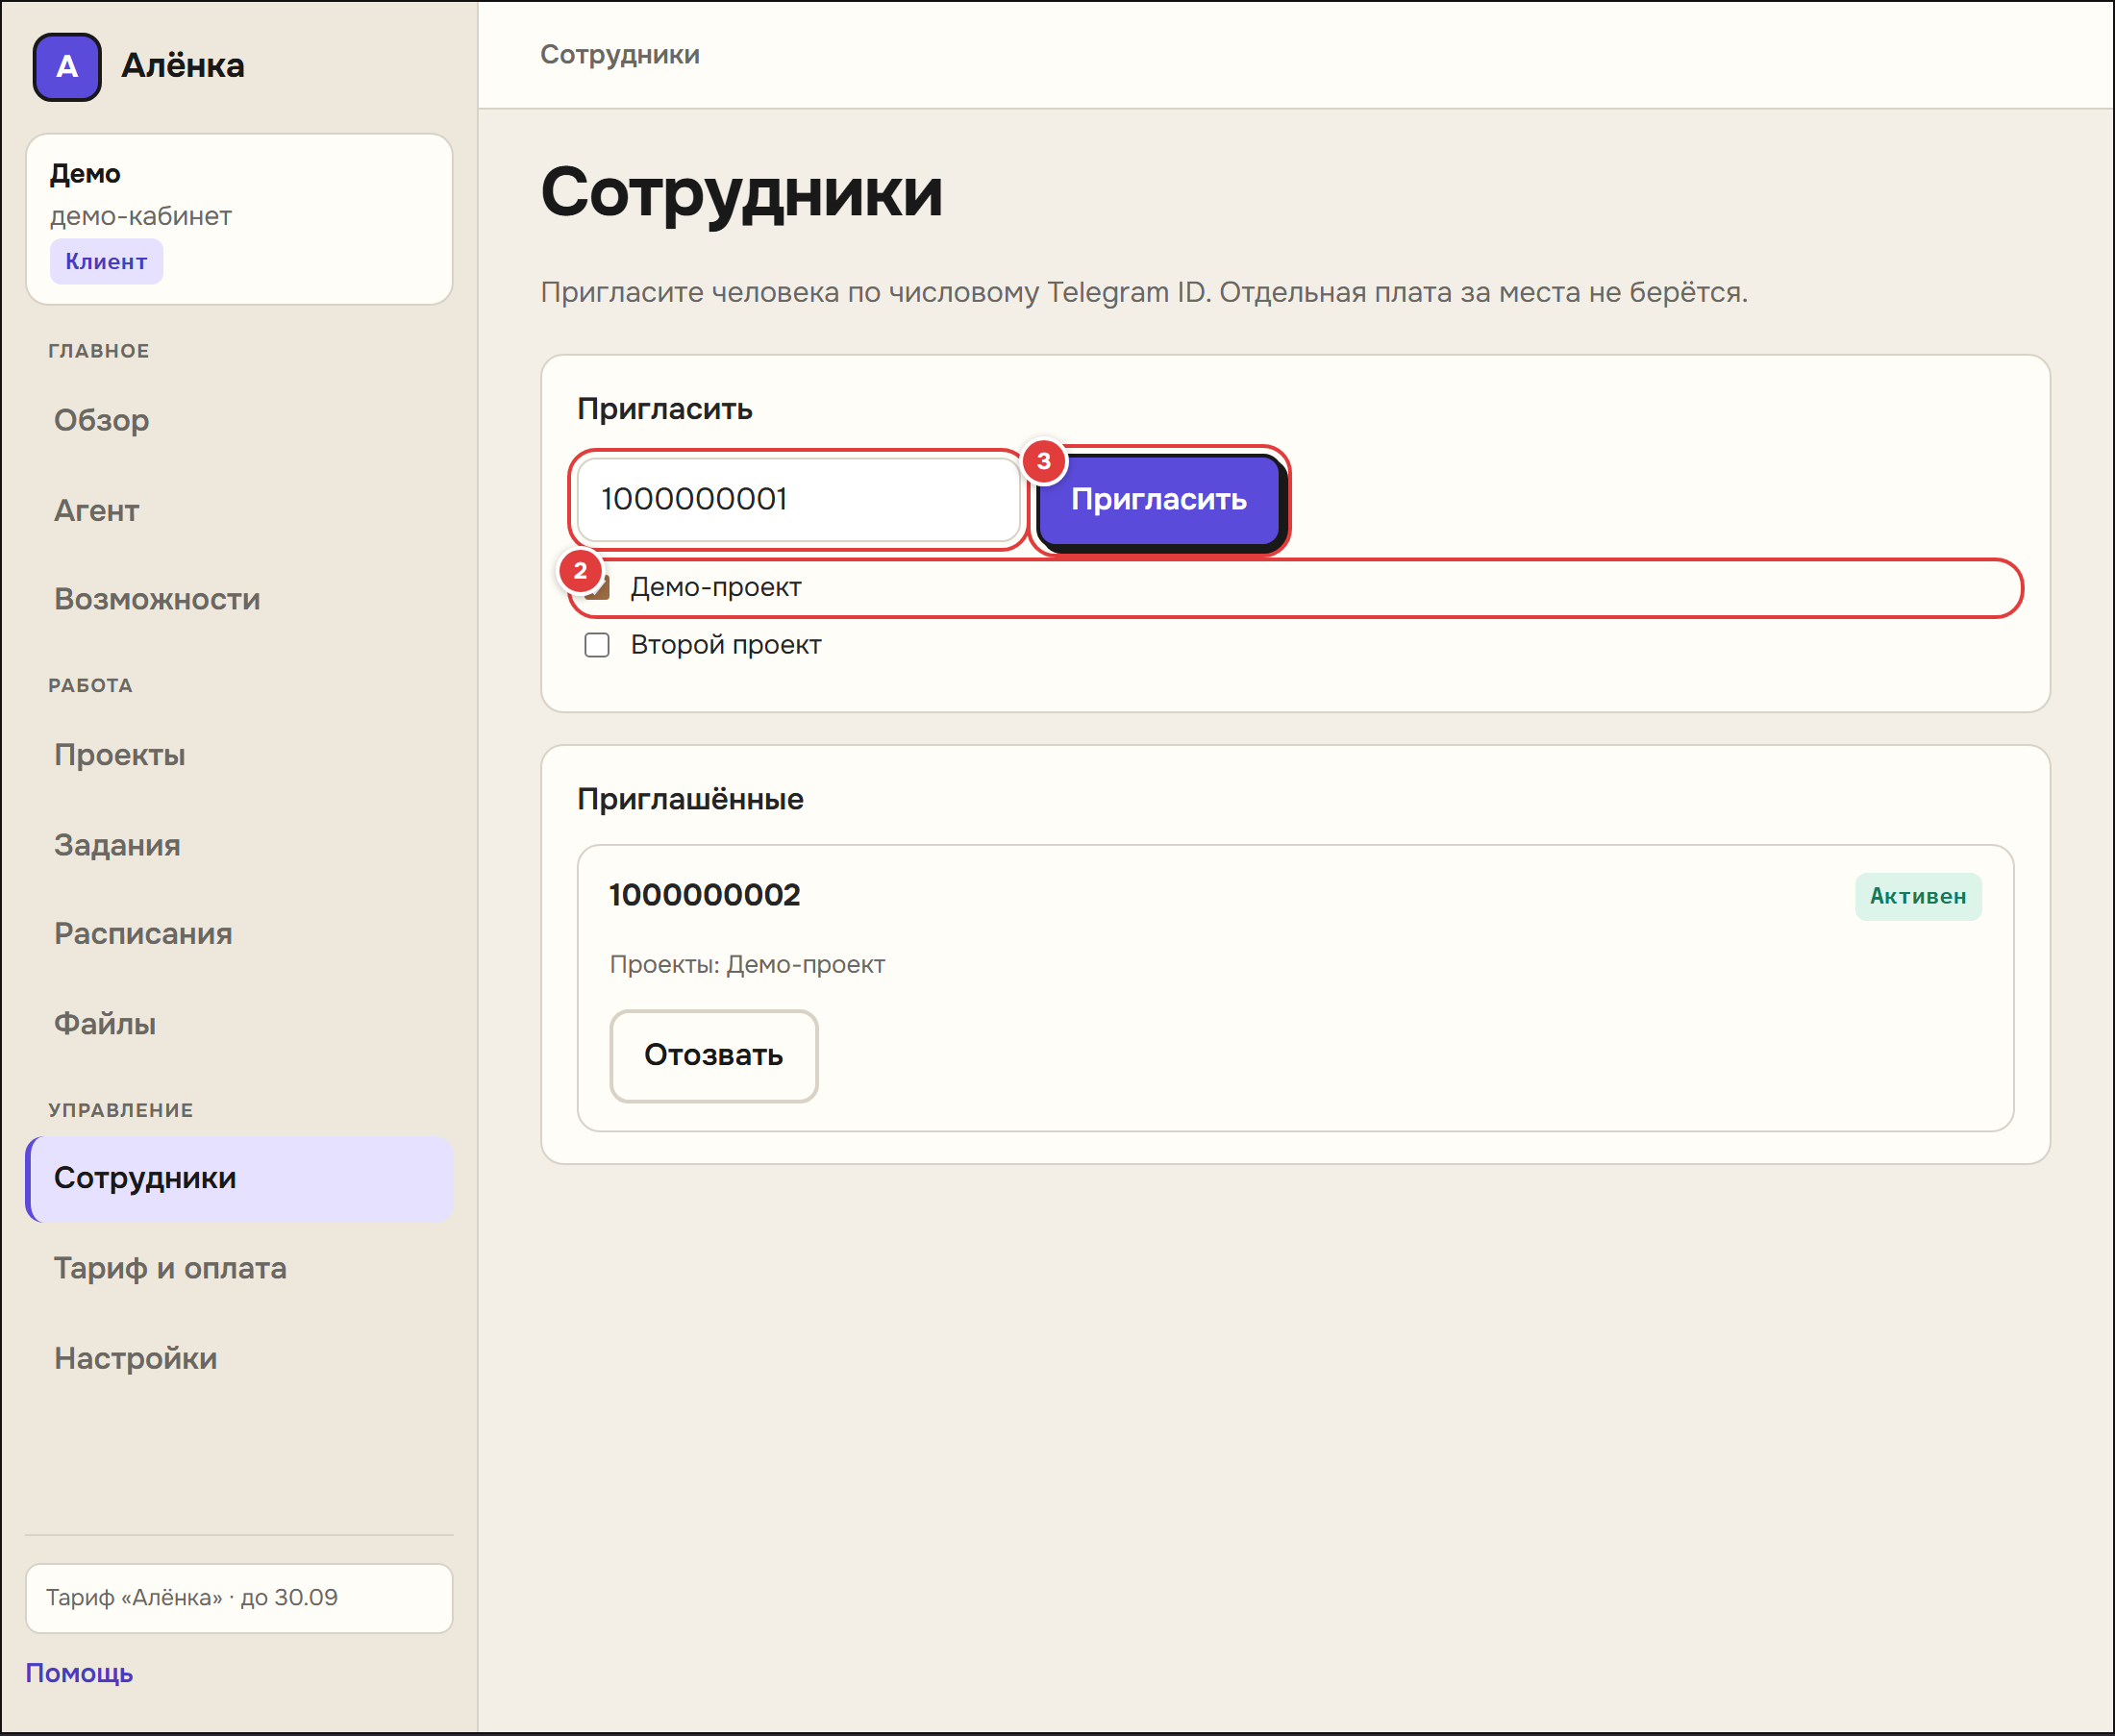Click the Демо cabinet card
Screen dimensions: 2115x1736
click(240, 219)
